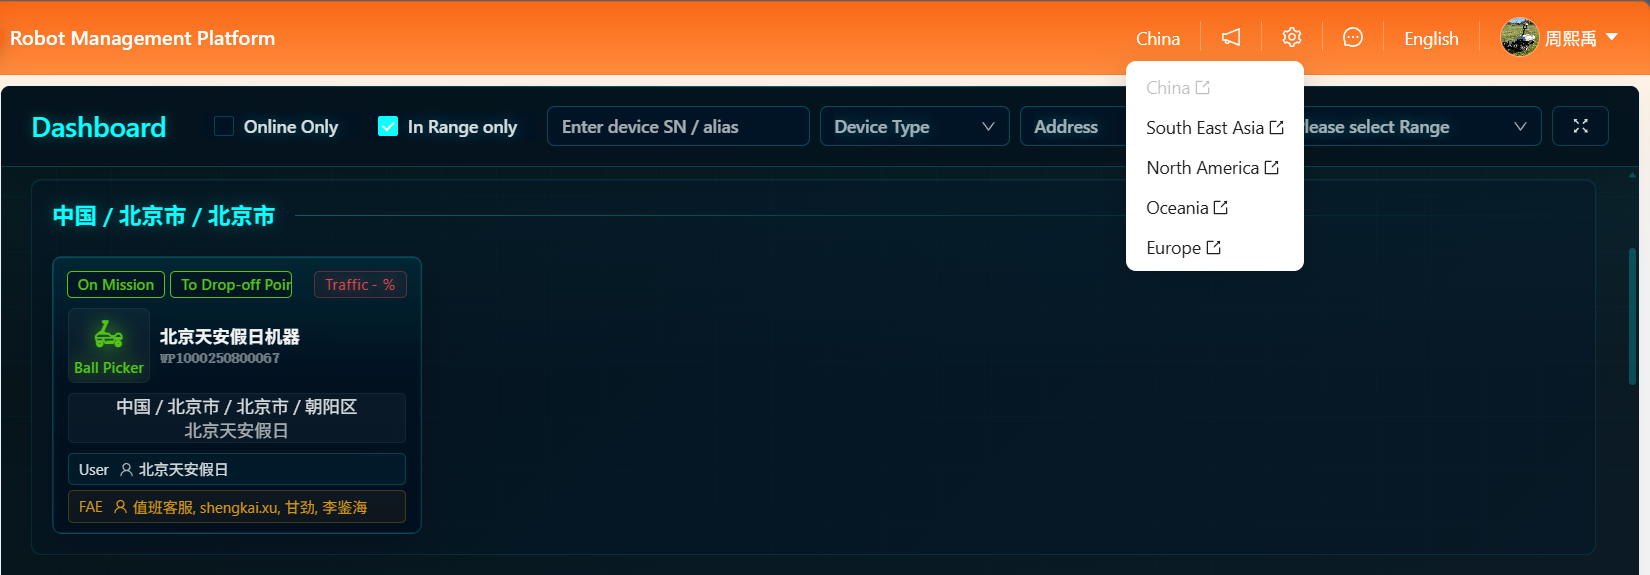Select South East Asia from region menu
This screenshot has width=1650, height=575.
pyautogui.click(x=1215, y=127)
